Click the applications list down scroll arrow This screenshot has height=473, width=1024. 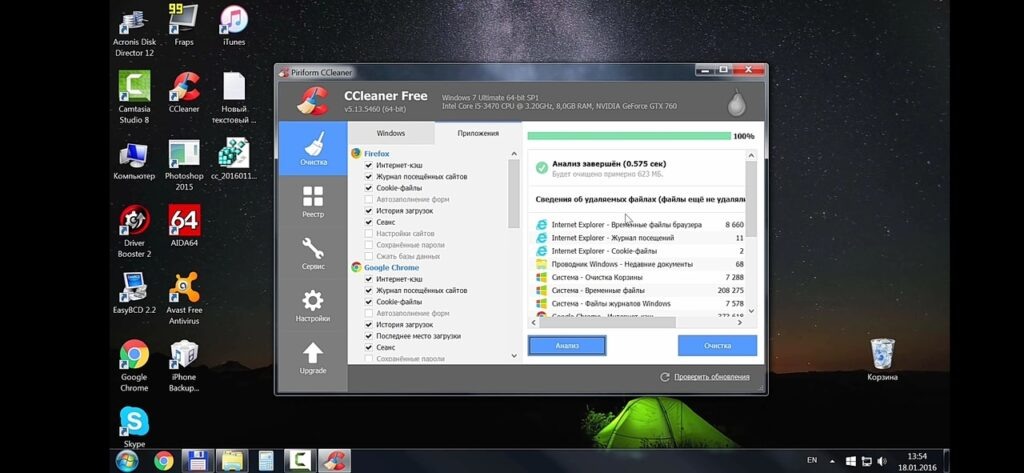tap(514, 356)
